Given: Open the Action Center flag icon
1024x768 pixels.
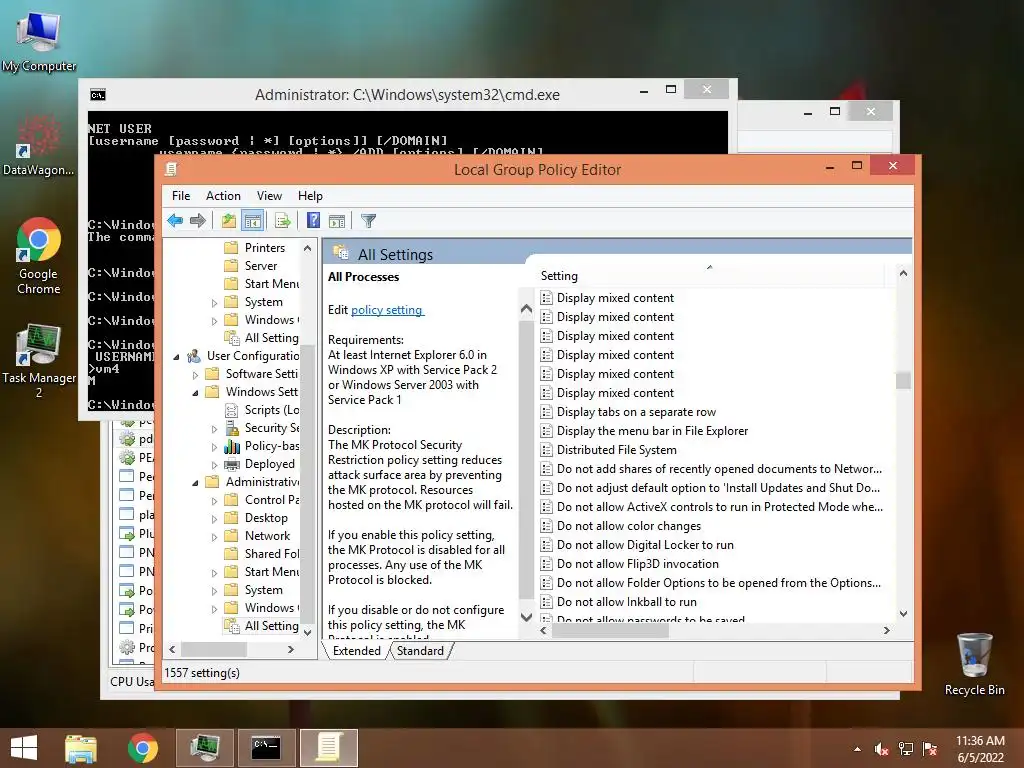Looking at the screenshot, I should (930, 749).
